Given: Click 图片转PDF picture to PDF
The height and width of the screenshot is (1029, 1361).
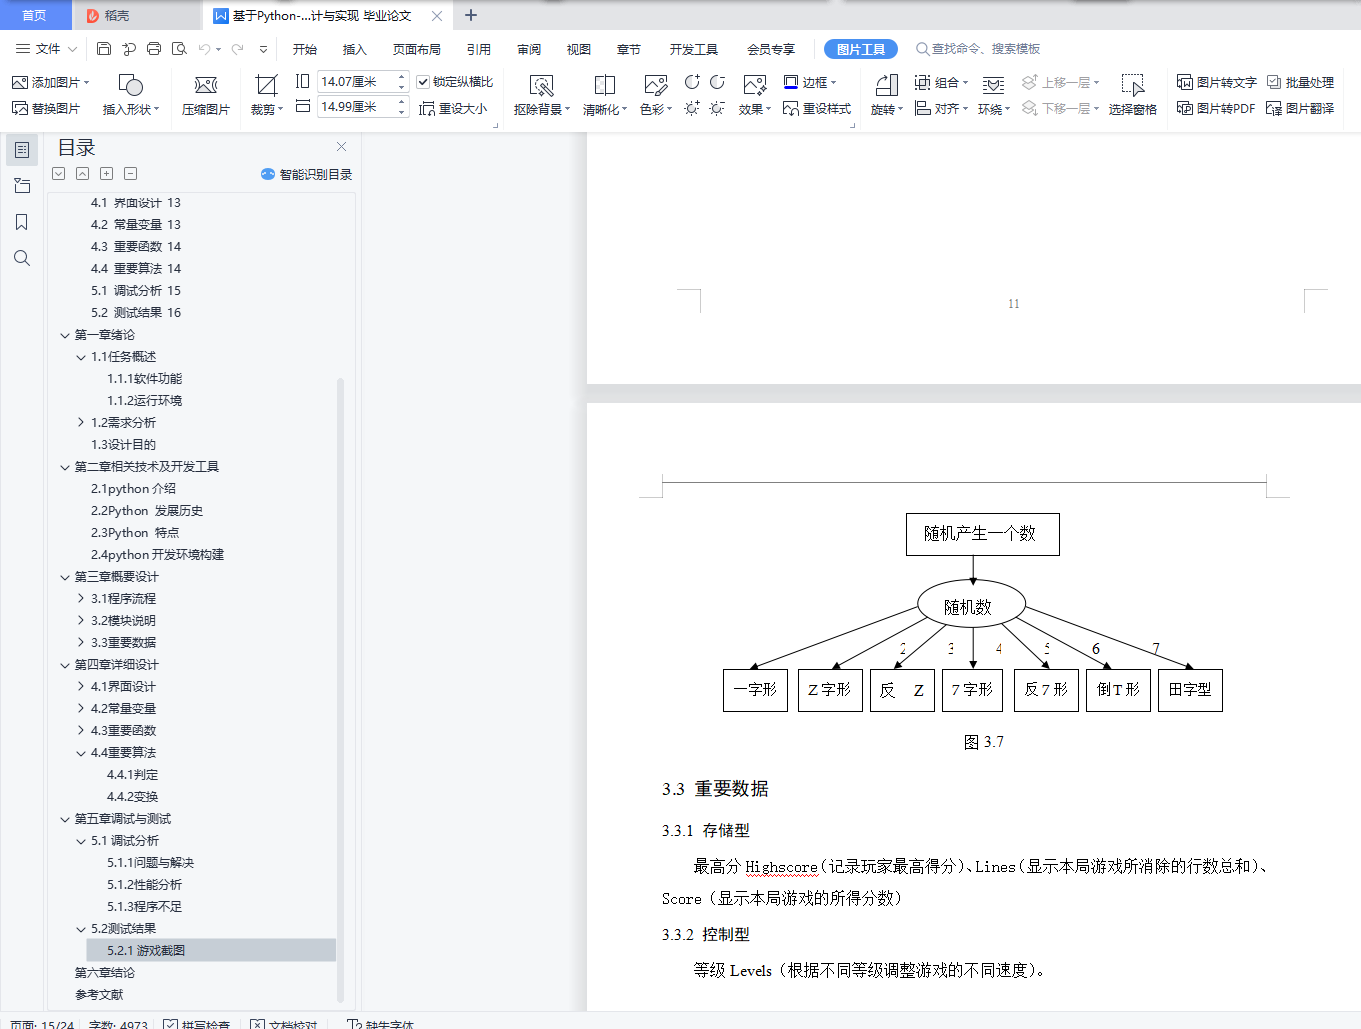Looking at the screenshot, I should click(x=1216, y=108).
